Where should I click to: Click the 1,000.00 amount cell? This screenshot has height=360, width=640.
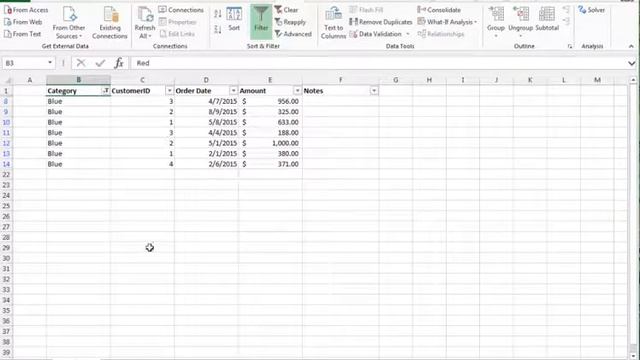click(270, 143)
